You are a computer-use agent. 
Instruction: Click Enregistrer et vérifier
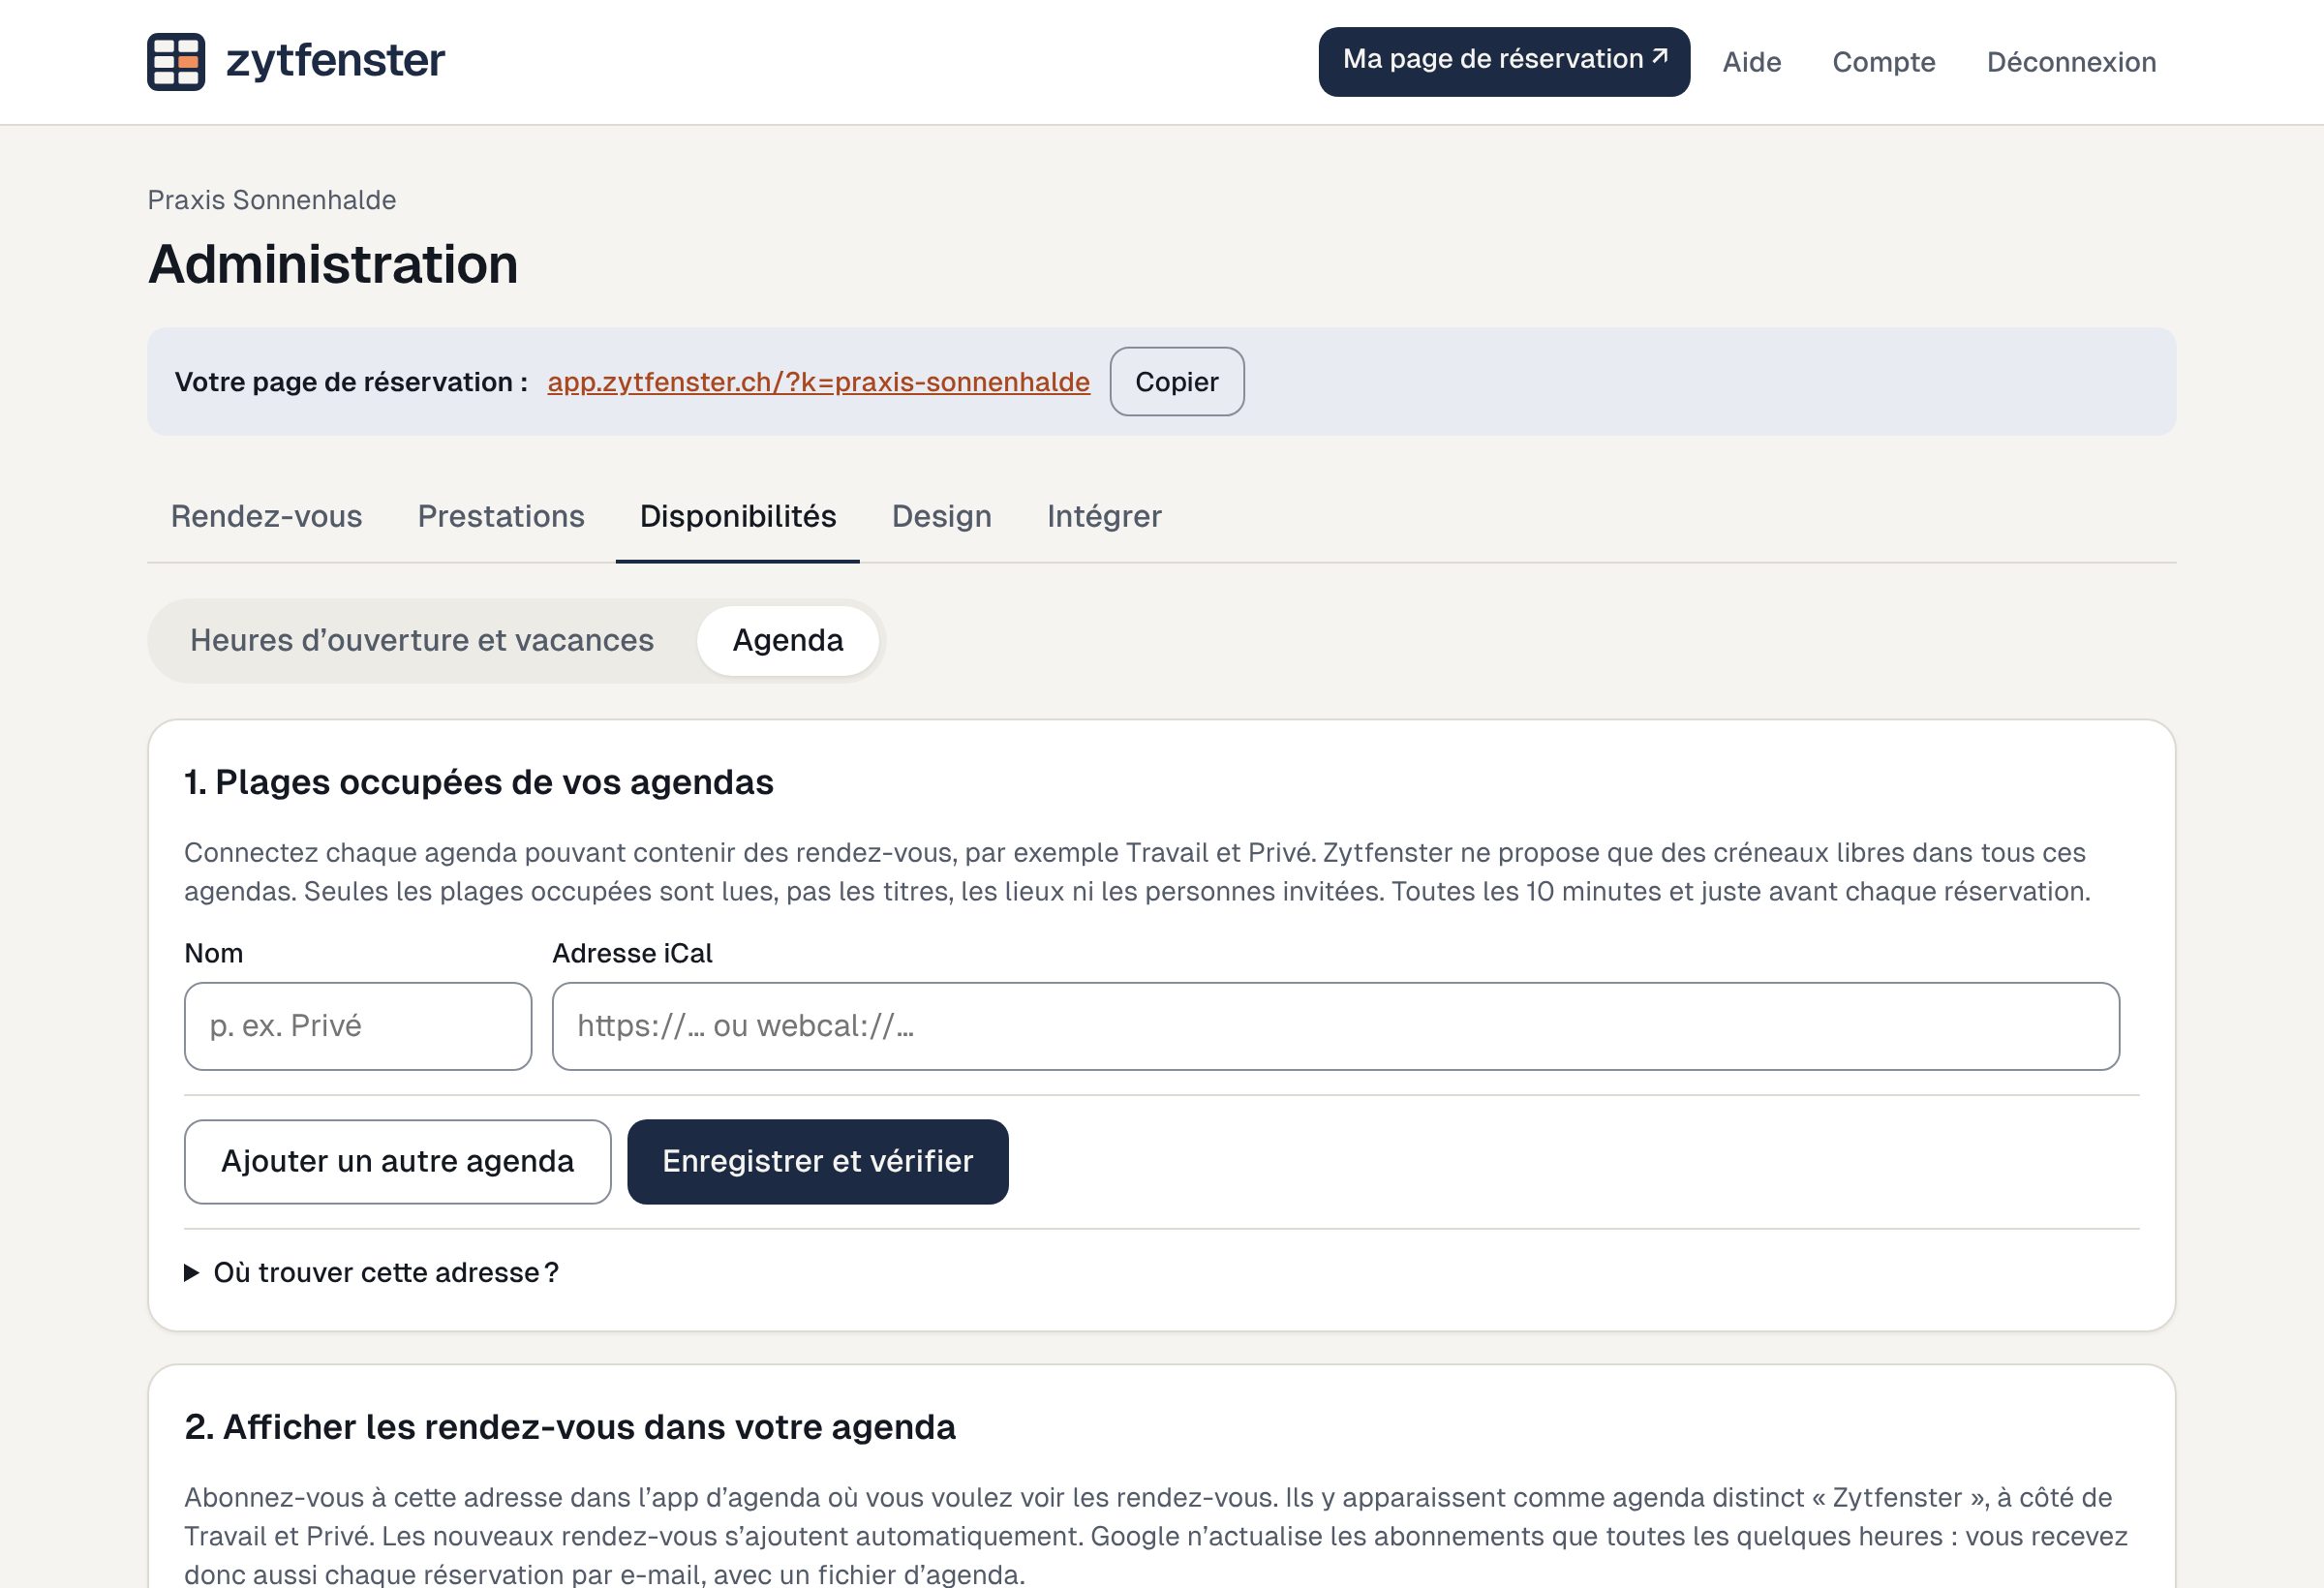pos(818,1162)
